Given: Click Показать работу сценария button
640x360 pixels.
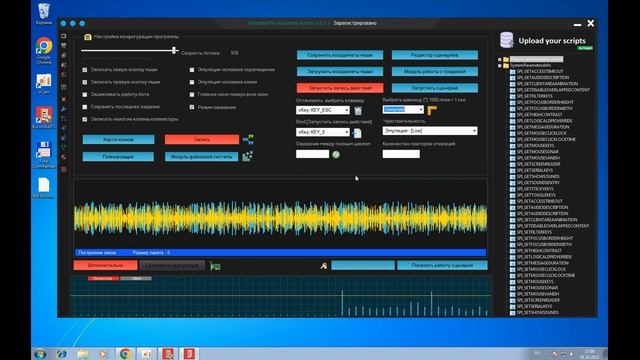Looking at the screenshot, I should coord(442,265).
